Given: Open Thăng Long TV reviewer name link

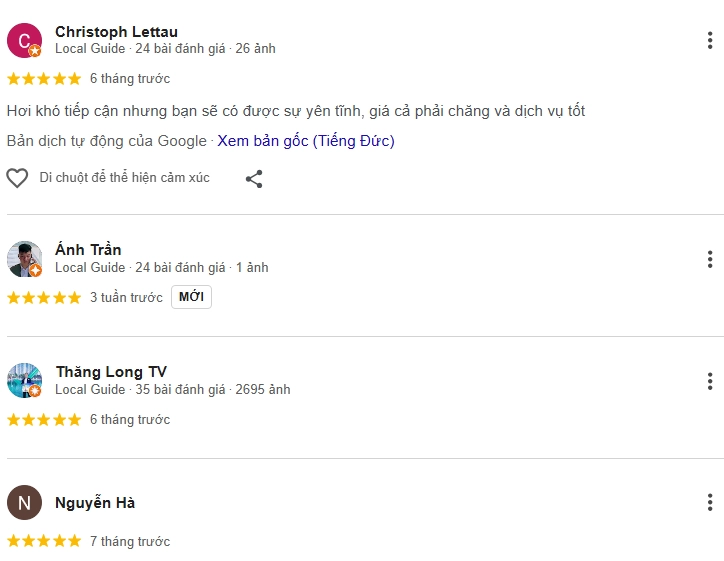Looking at the screenshot, I should [x=111, y=372].
